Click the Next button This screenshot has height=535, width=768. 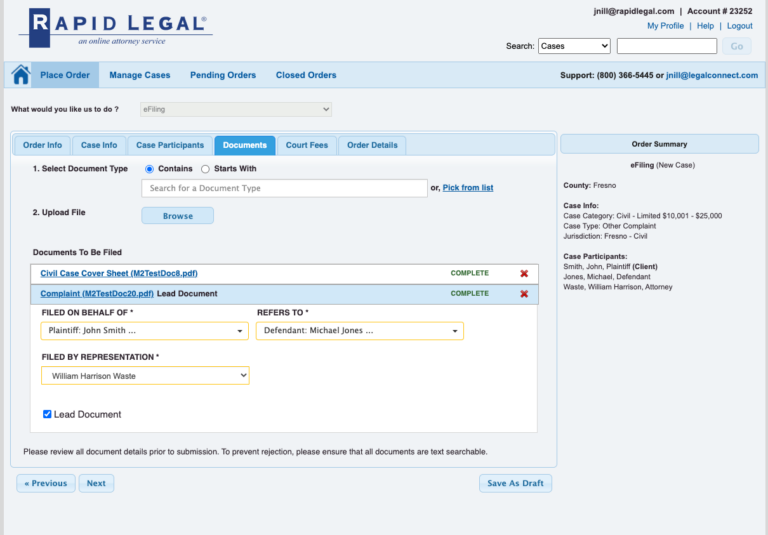(96, 483)
